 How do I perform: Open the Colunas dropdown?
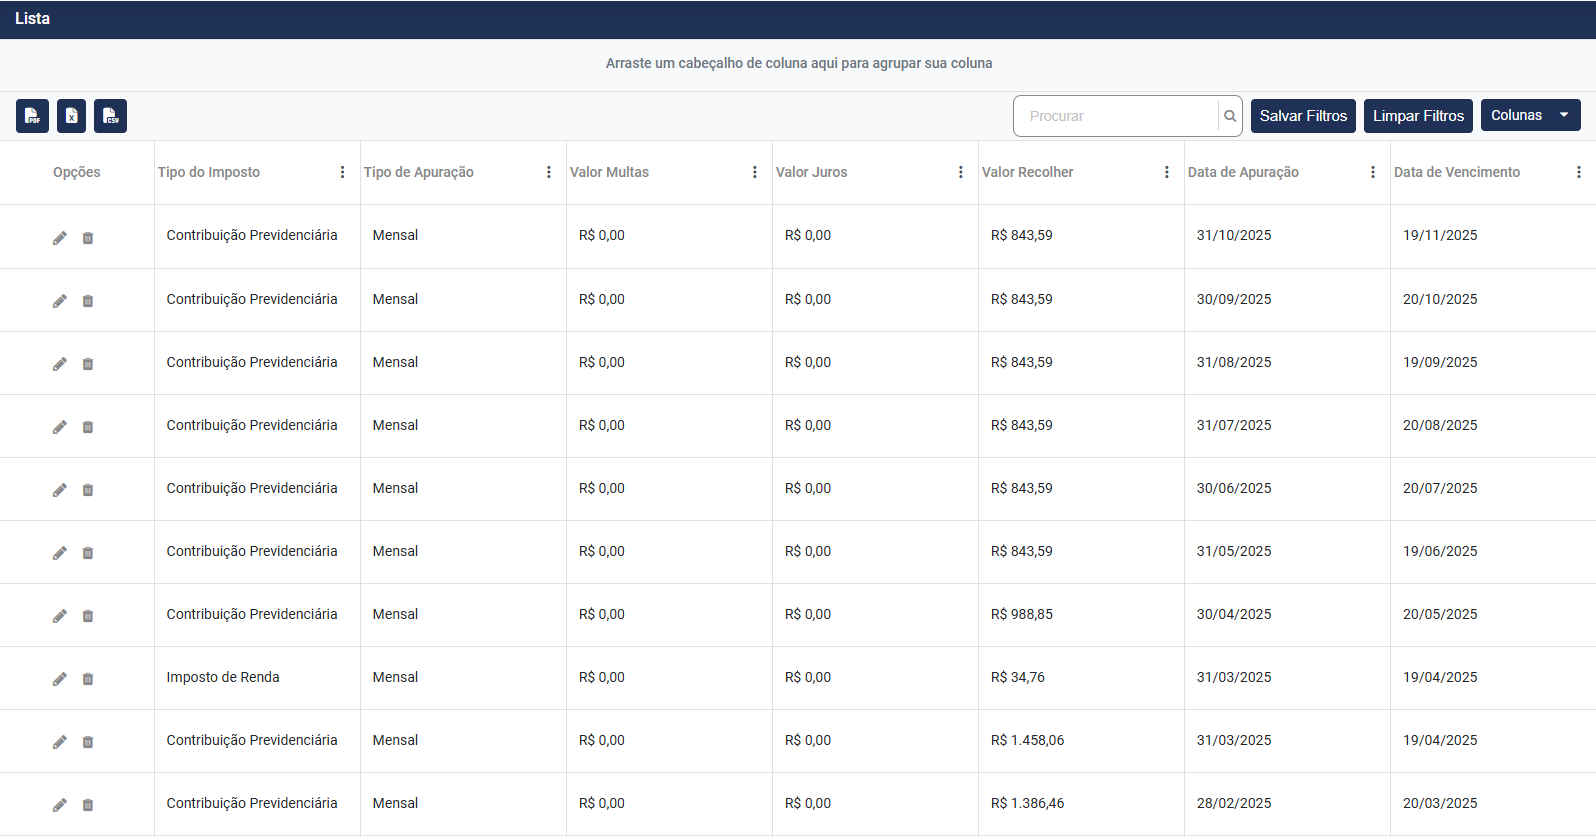tap(1530, 115)
